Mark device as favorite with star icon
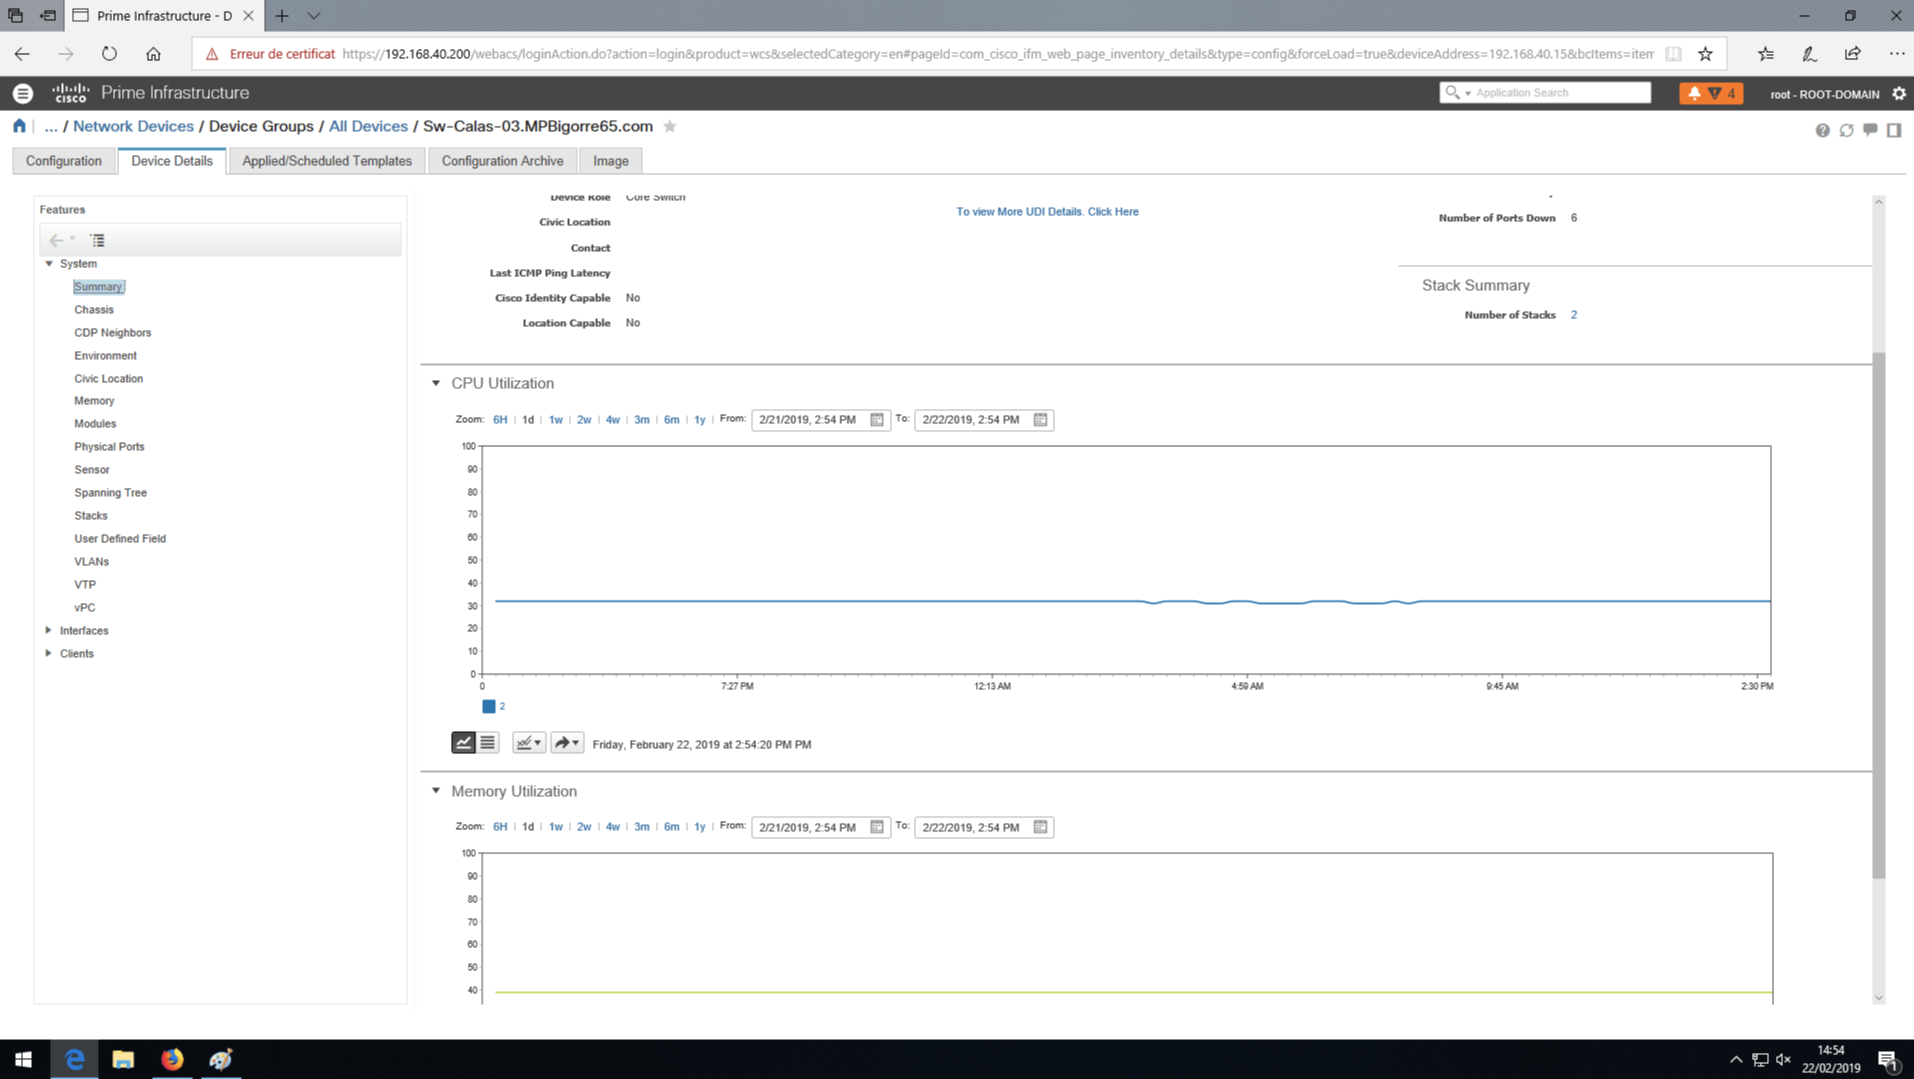Screen dimensions: 1914x1079 pyautogui.click(x=670, y=126)
